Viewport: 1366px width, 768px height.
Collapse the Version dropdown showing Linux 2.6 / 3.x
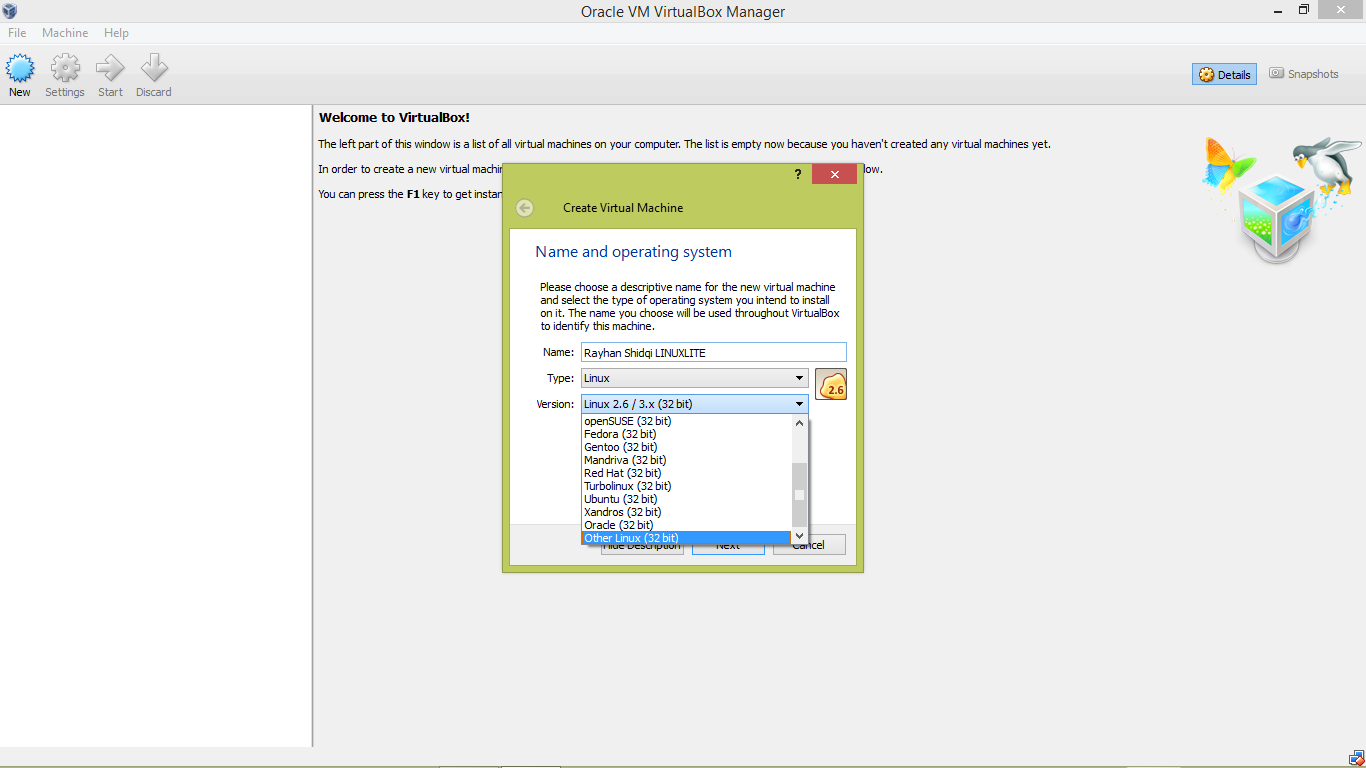coord(695,404)
